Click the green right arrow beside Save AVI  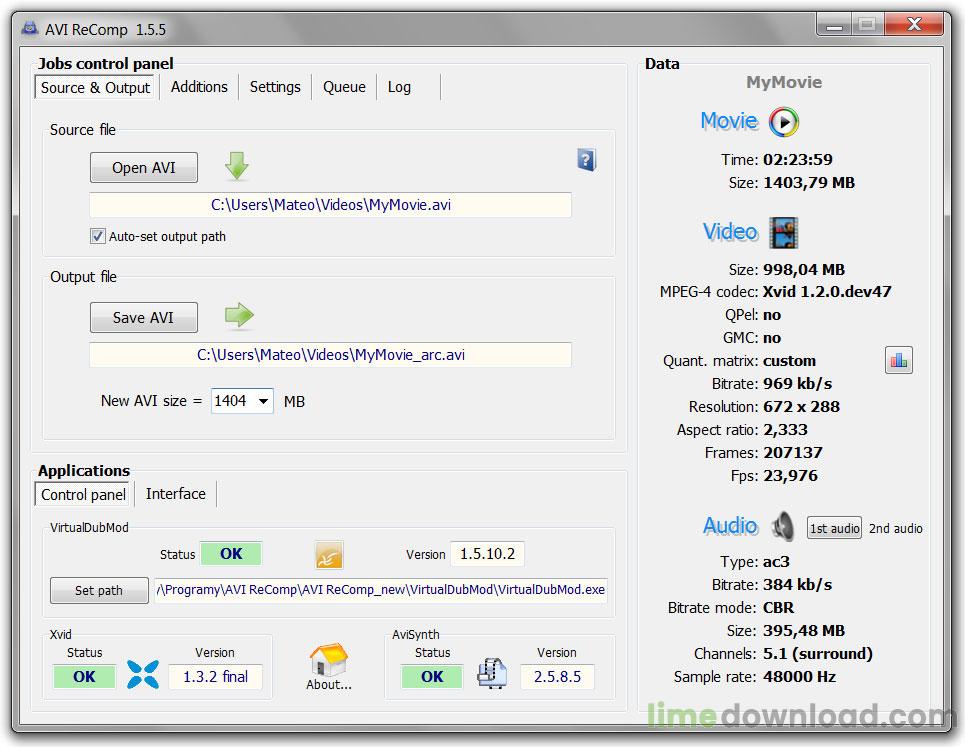pyautogui.click(x=239, y=315)
